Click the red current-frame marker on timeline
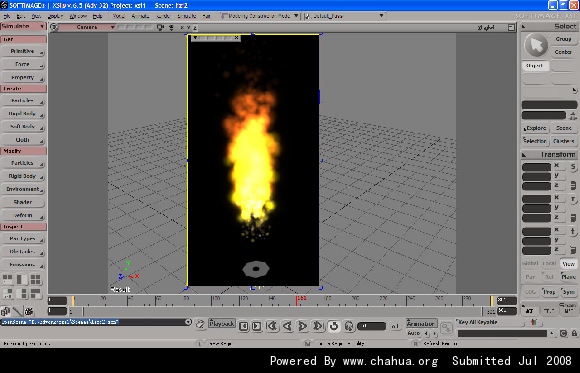The image size is (580, 373). 297,300
